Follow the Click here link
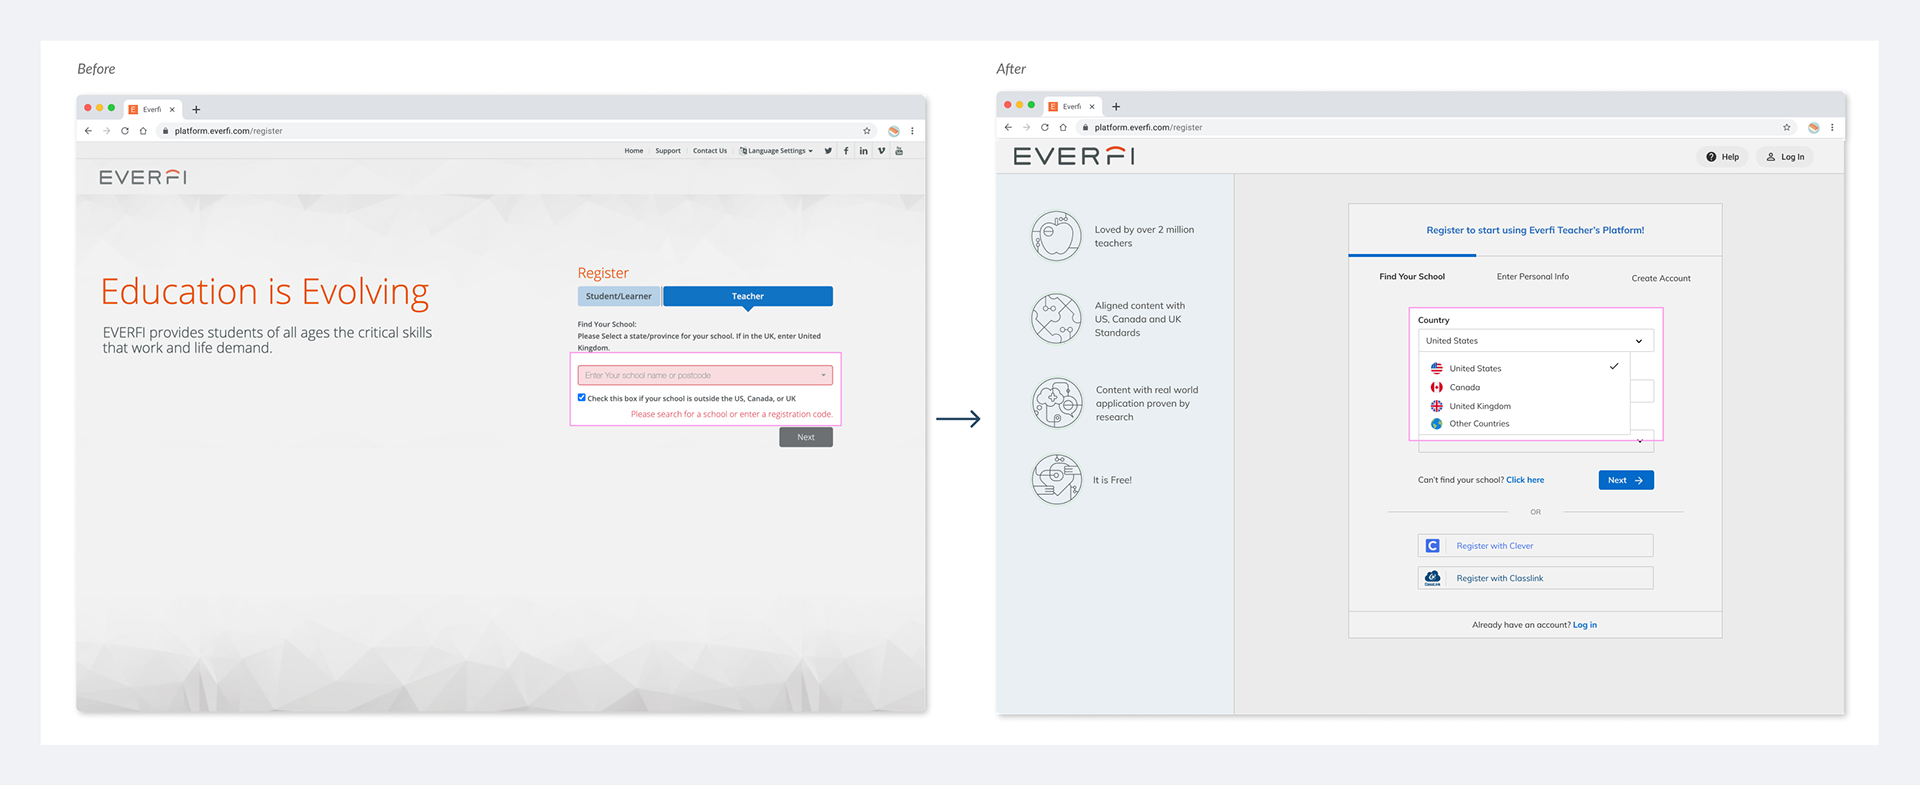This screenshot has height=785, width=1920. tap(1525, 480)
